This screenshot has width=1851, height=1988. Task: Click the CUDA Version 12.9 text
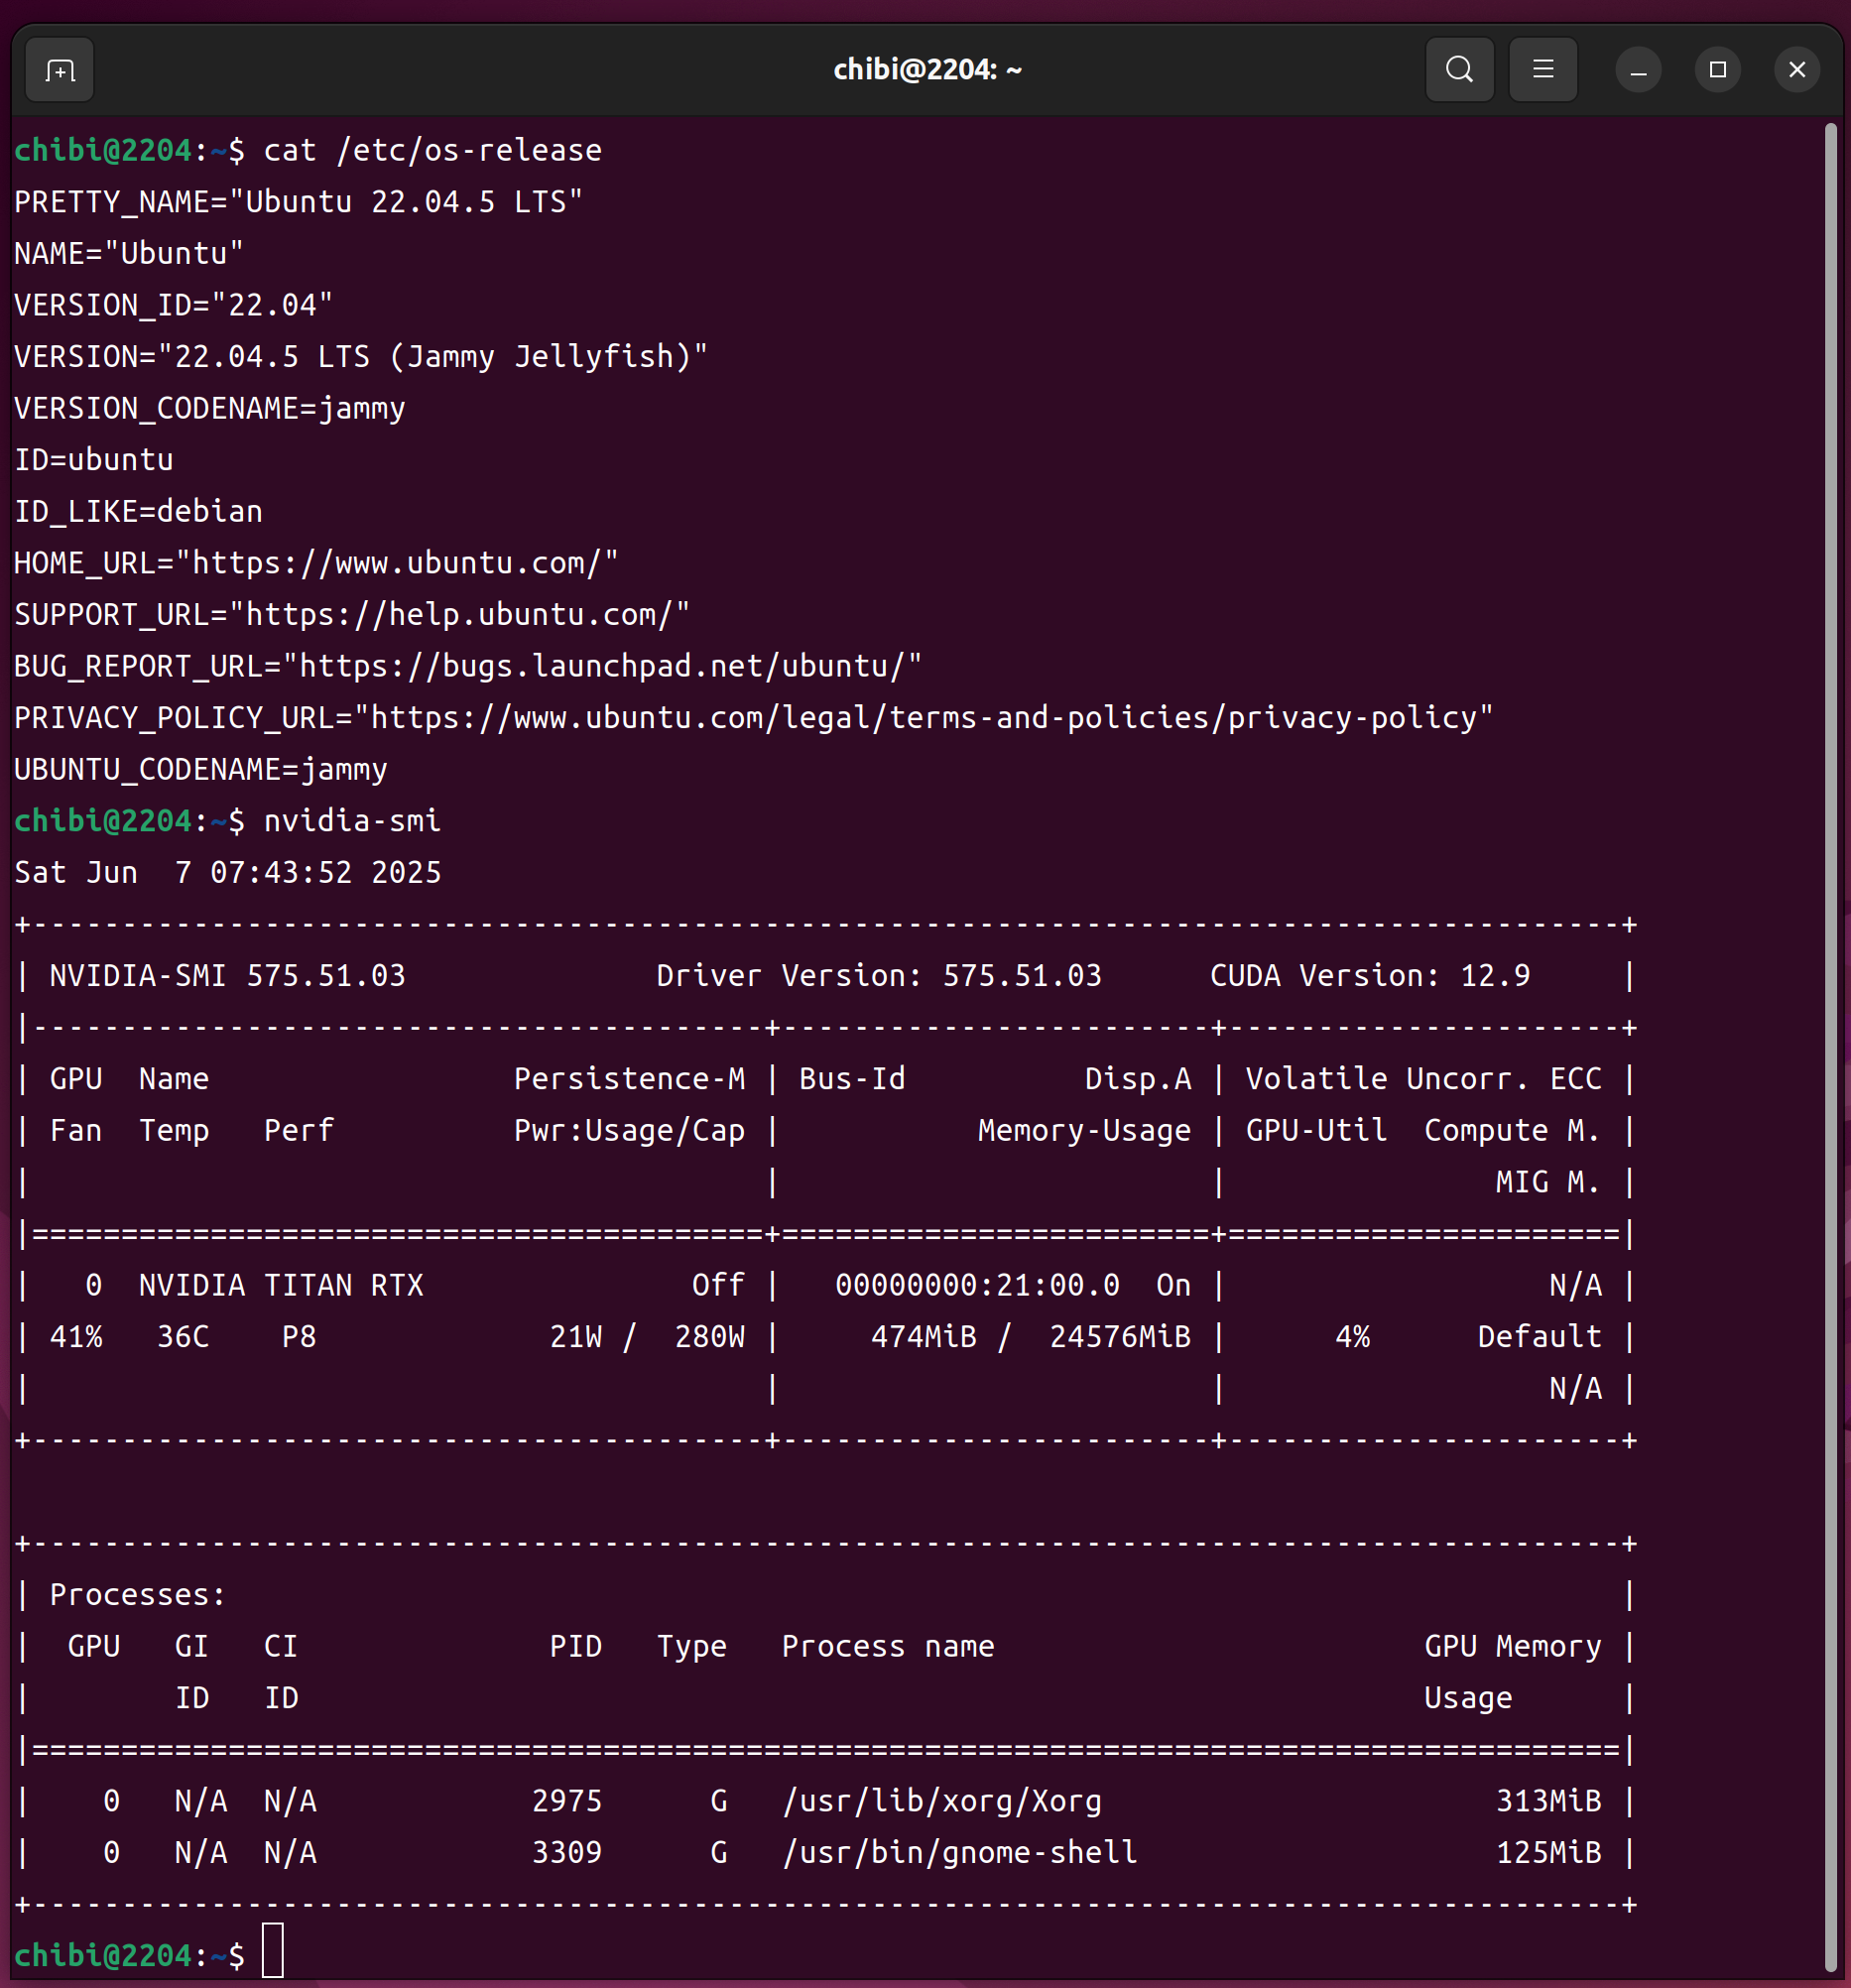point(1369,976)
